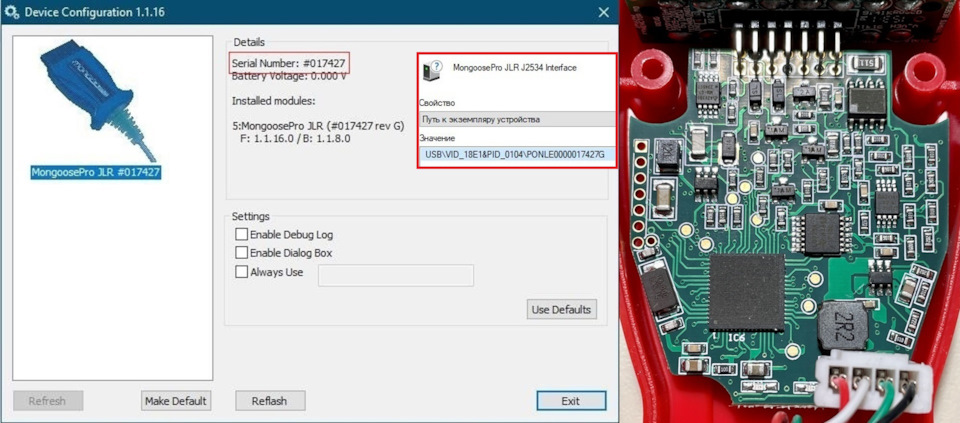Click the MongoosePro JLR J2534 device icon

tap(433, 70)
